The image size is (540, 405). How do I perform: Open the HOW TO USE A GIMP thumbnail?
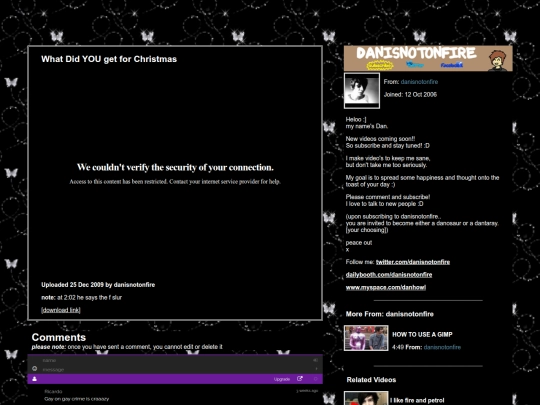[x=366, y=338]
